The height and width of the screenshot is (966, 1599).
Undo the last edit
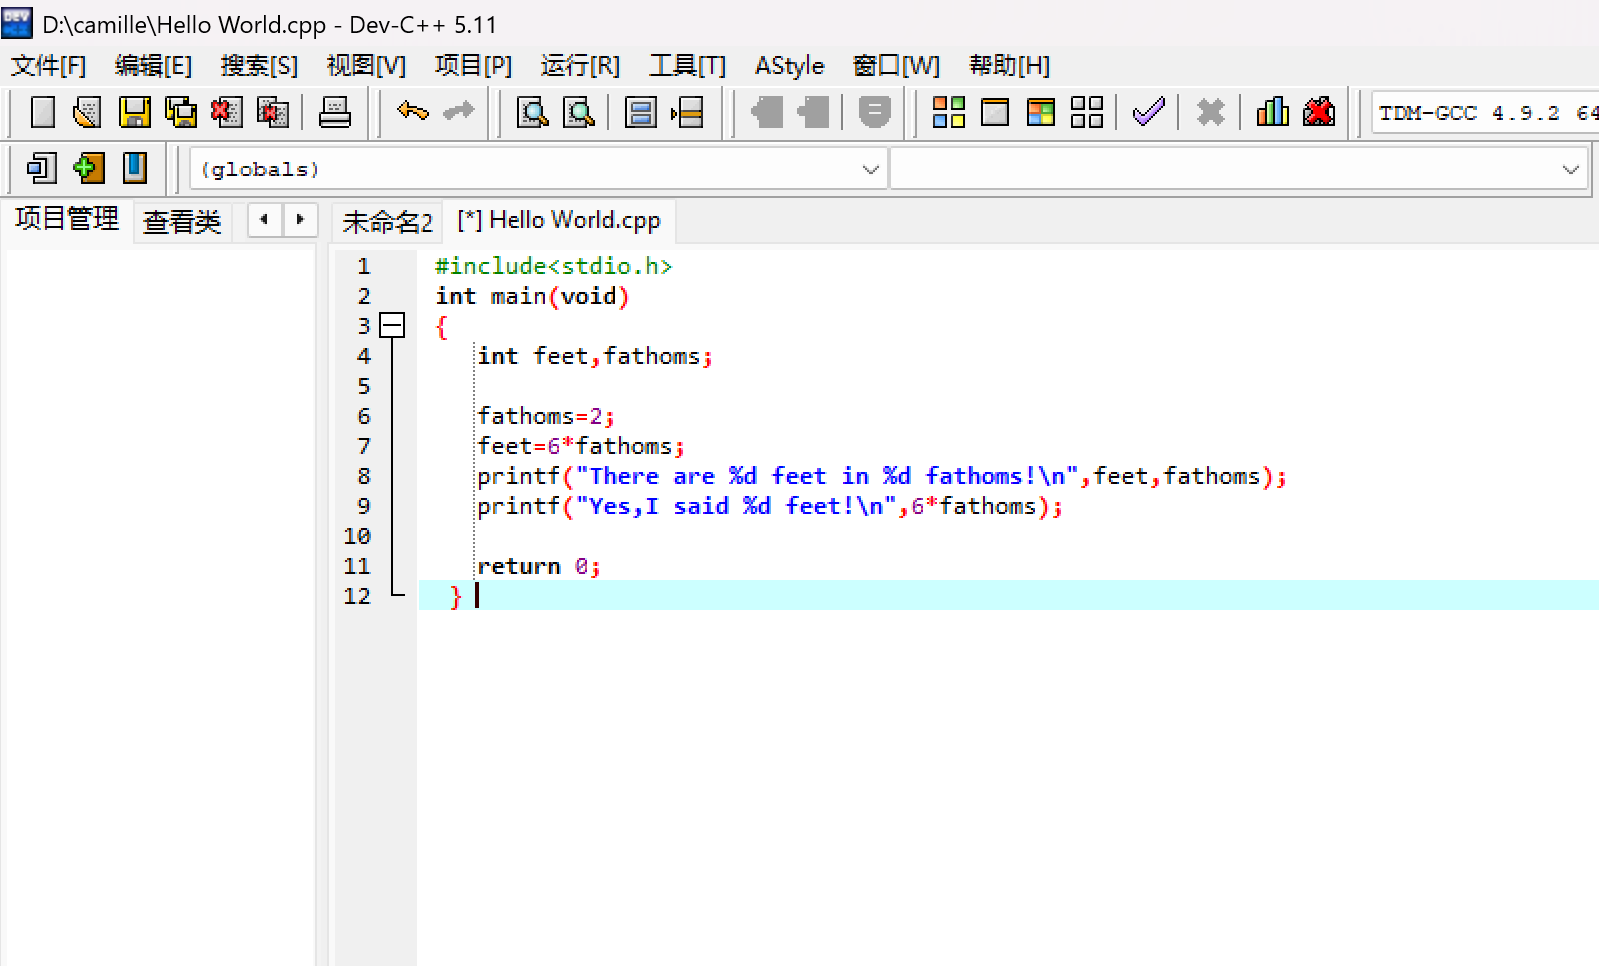pyautogui.click(x=412, y=111)
